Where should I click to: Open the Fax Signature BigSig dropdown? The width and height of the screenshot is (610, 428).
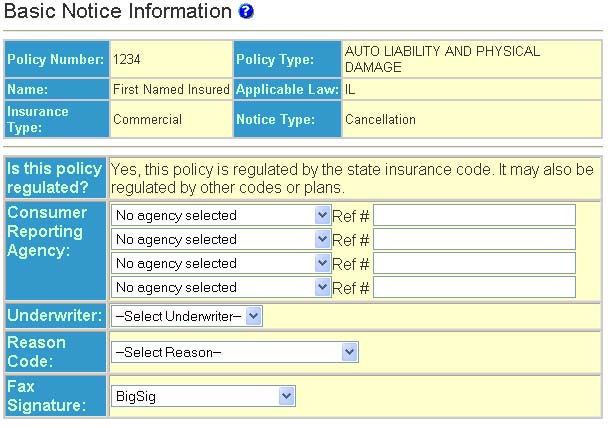coord(203,396)
